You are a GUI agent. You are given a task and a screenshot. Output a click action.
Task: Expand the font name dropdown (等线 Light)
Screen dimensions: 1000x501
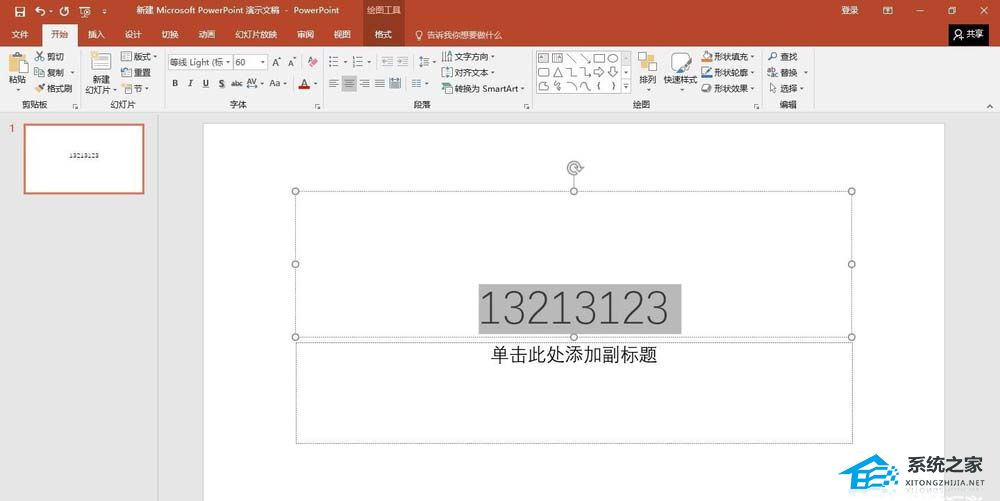(226, 62)
